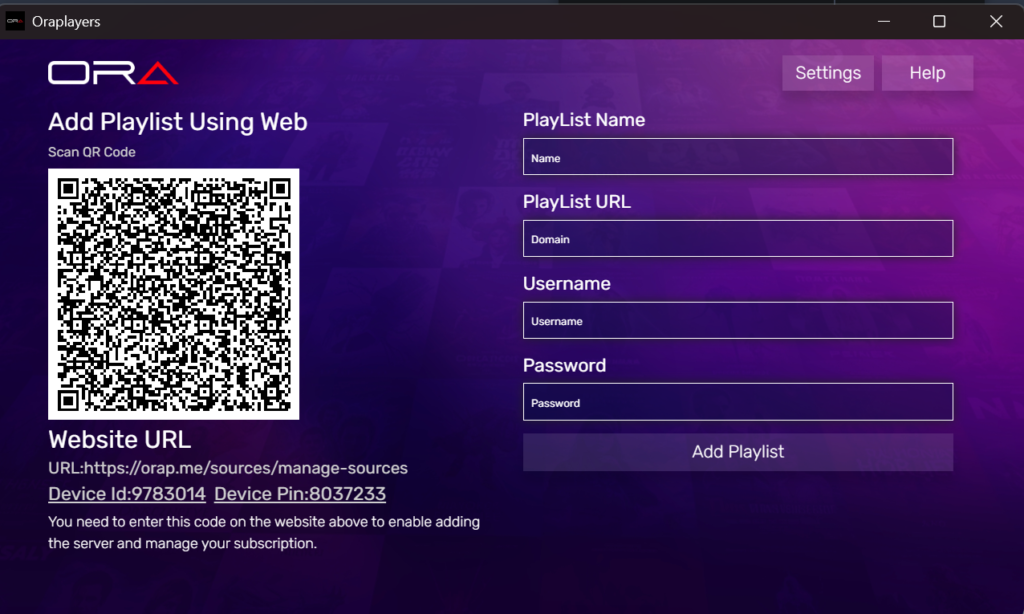Screen dimensions: 1024x614
Task: Click the Add Playlist Using Web heading
Action: click(x=177, y=122)
